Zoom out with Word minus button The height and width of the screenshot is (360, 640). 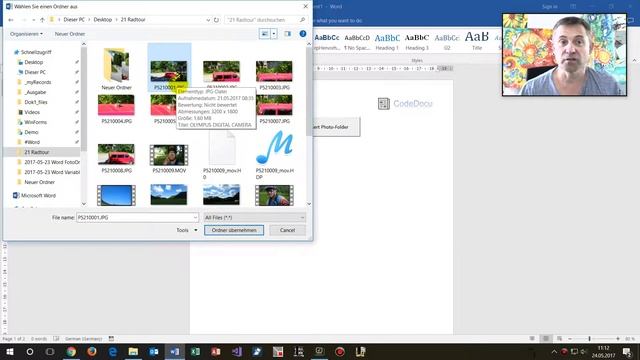click(x=570, y=339)
